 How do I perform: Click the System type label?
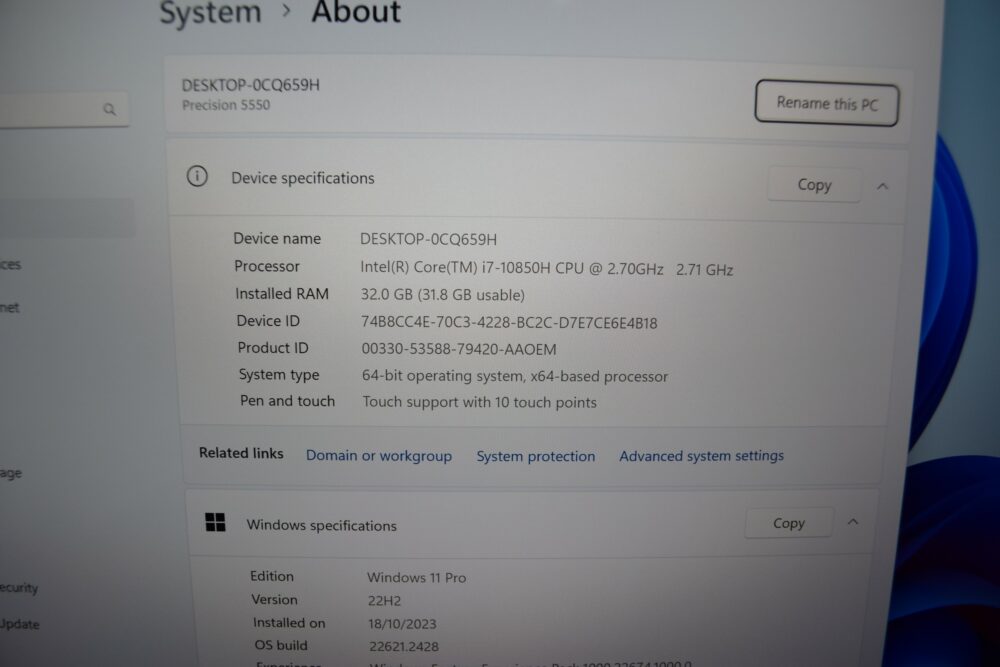279,375
